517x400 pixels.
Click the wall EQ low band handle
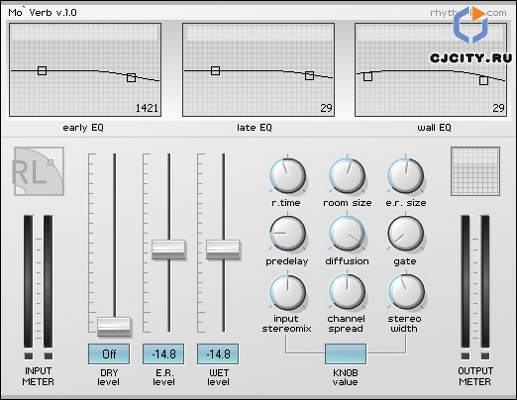click(368, 76)
